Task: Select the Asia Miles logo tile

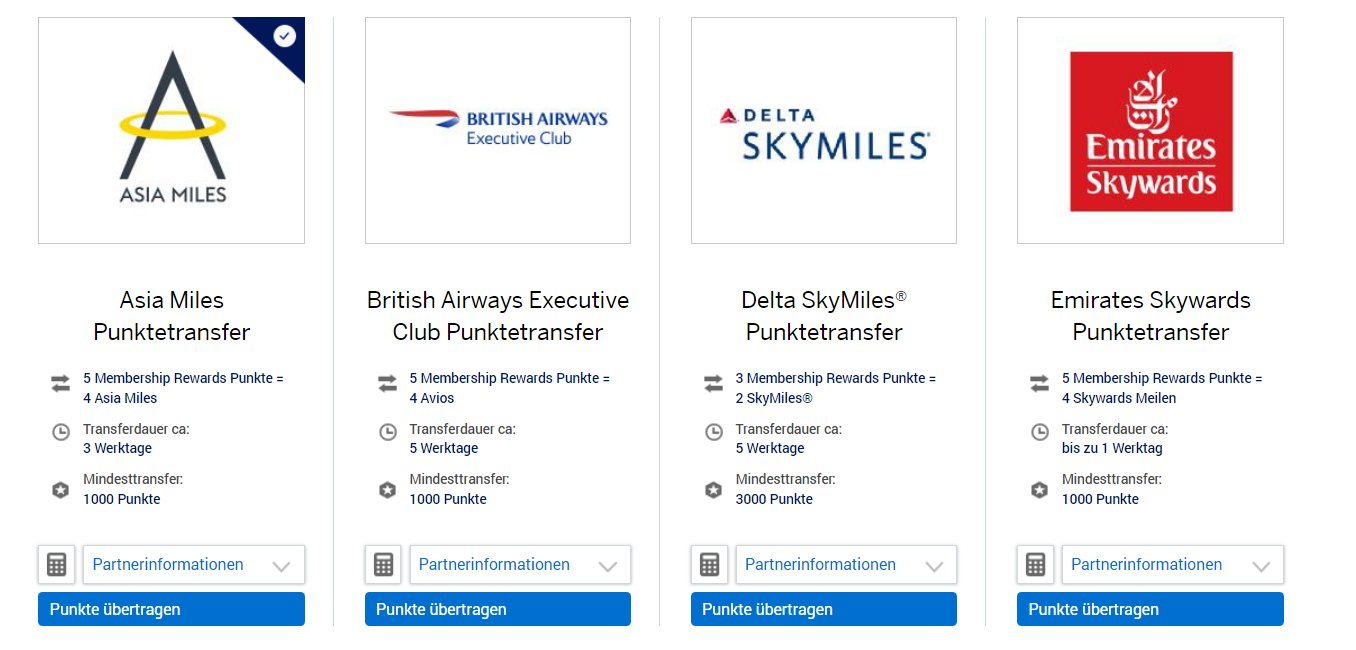Action: point(171,130)
